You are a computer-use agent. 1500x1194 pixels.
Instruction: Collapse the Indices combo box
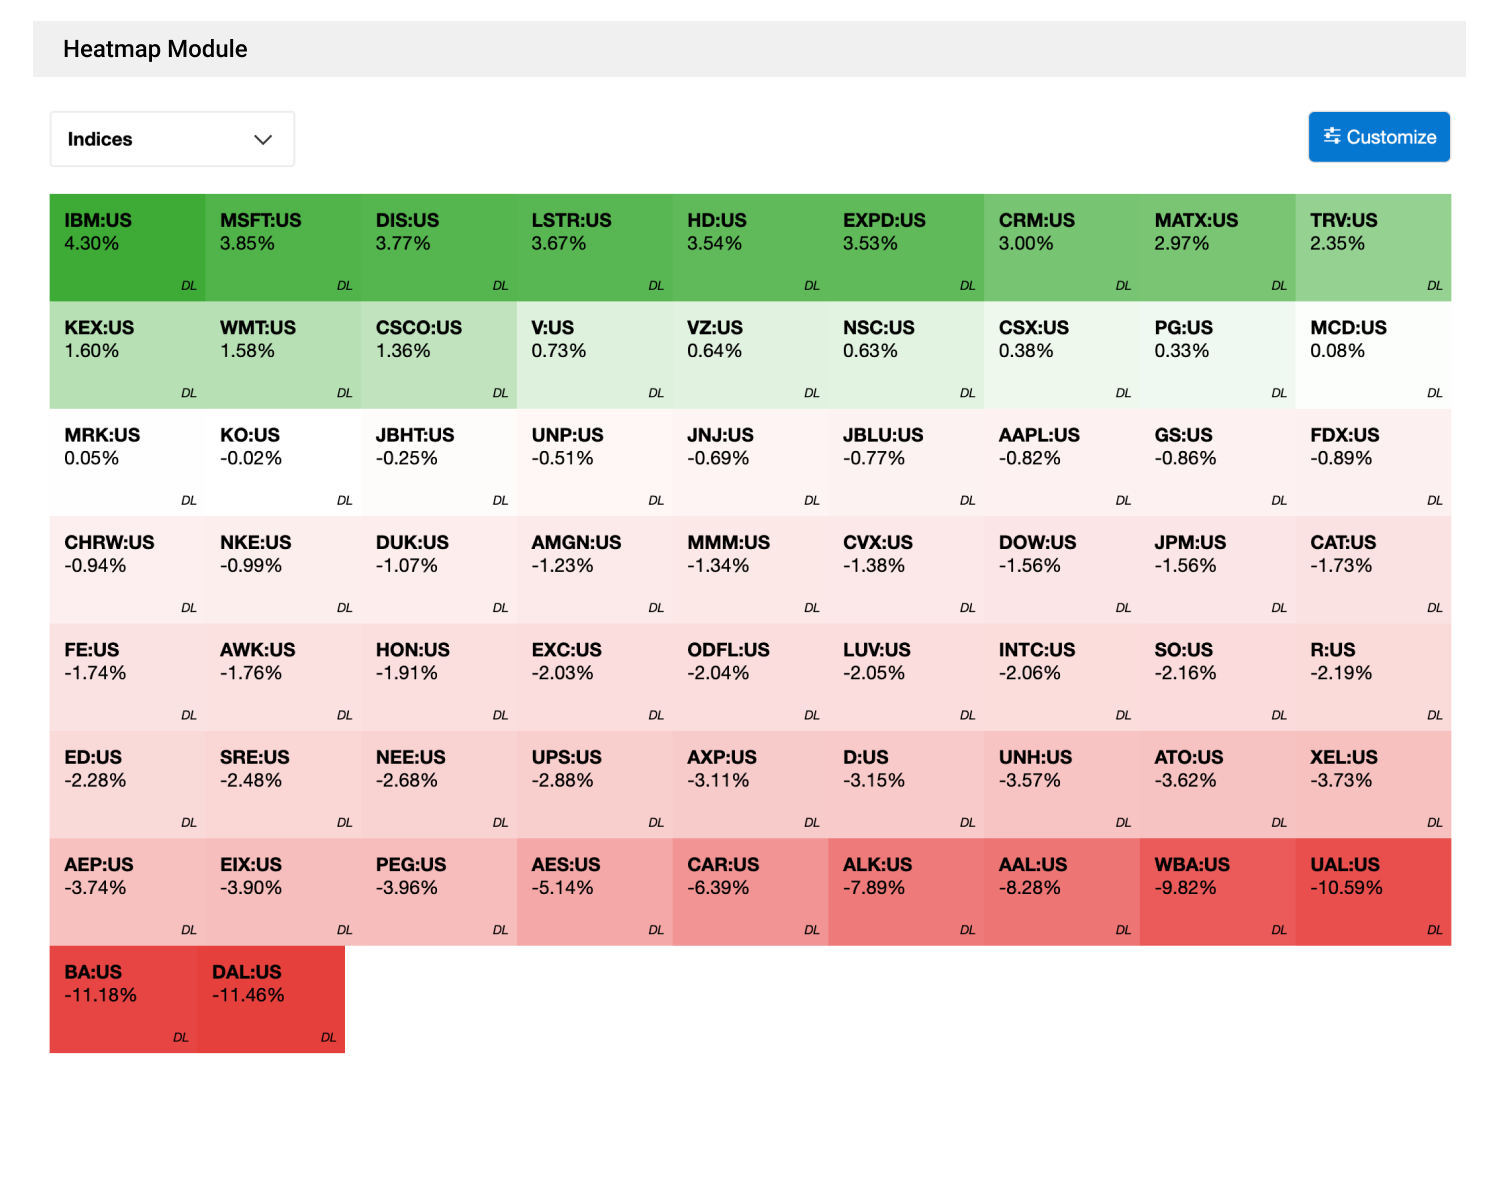point(172,139)
